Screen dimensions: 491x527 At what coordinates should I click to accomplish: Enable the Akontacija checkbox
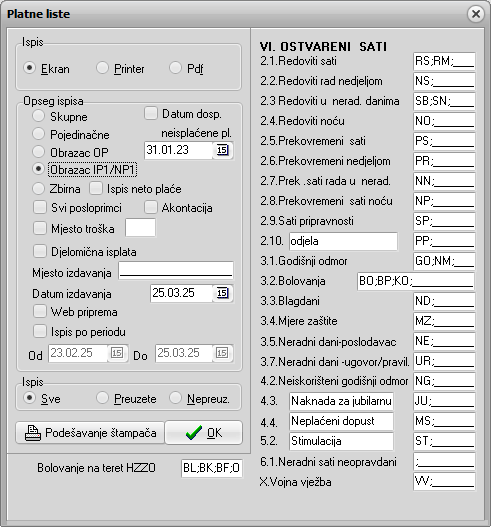151,207
